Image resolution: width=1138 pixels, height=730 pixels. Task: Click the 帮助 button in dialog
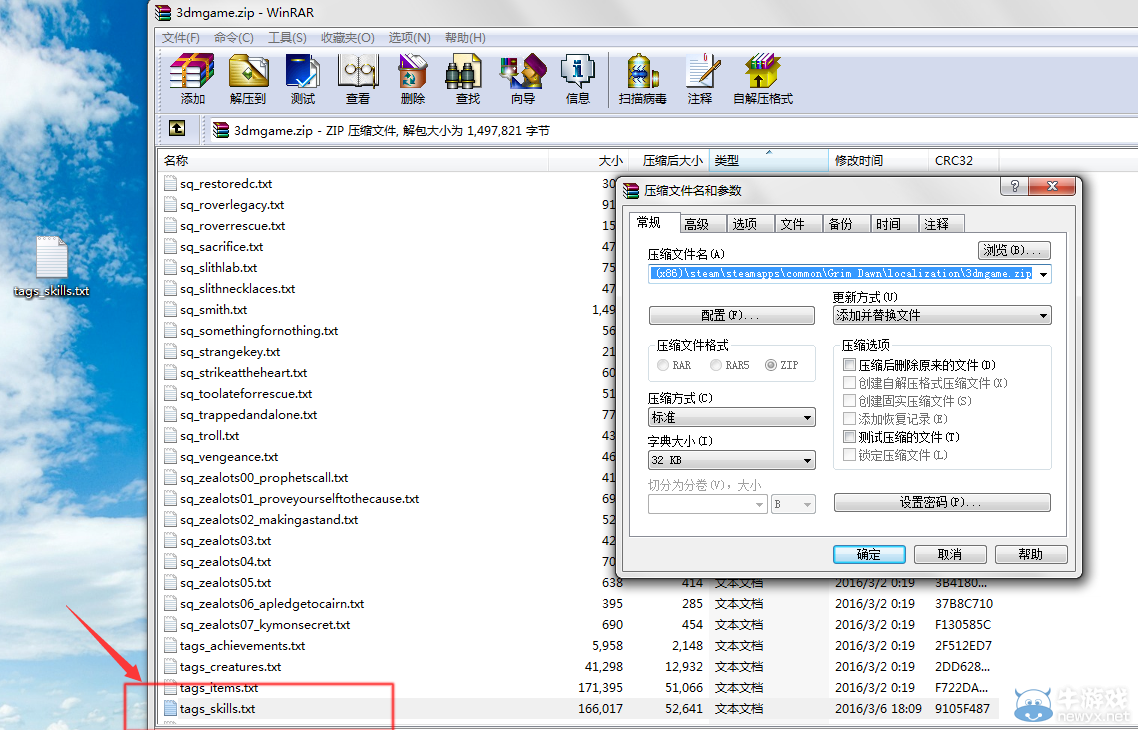(1031, 554)
